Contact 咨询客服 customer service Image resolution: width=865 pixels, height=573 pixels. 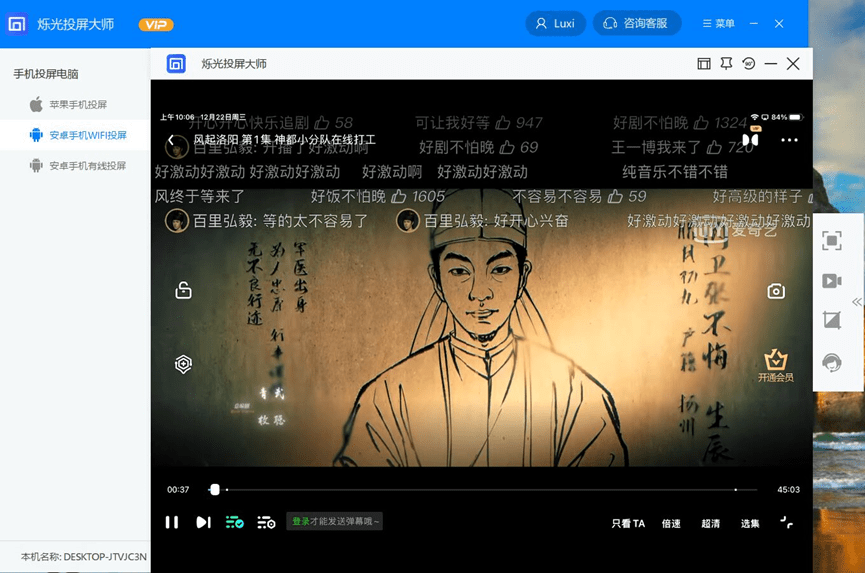click(637, 24)
